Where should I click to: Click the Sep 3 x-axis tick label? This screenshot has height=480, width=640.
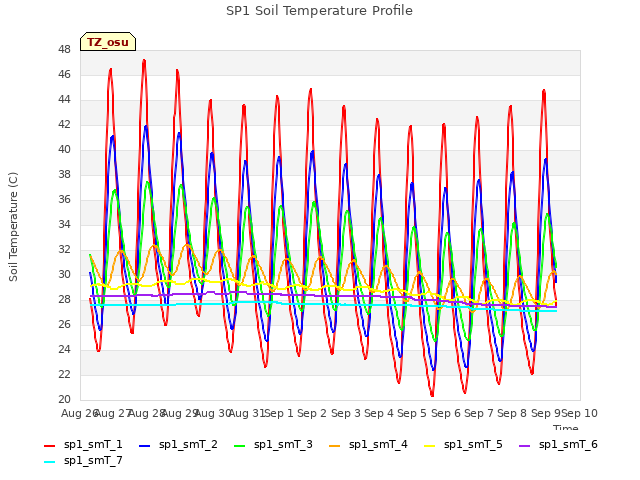[346, 413]
